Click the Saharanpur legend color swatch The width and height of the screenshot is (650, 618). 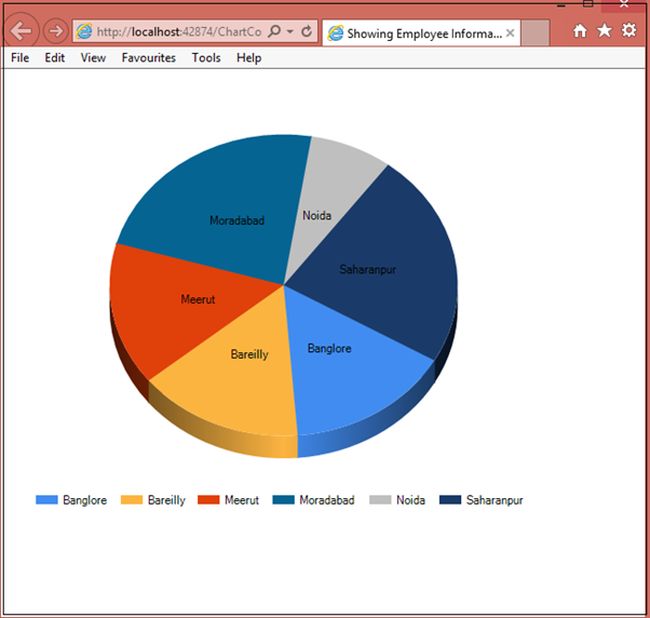[450, 500]
